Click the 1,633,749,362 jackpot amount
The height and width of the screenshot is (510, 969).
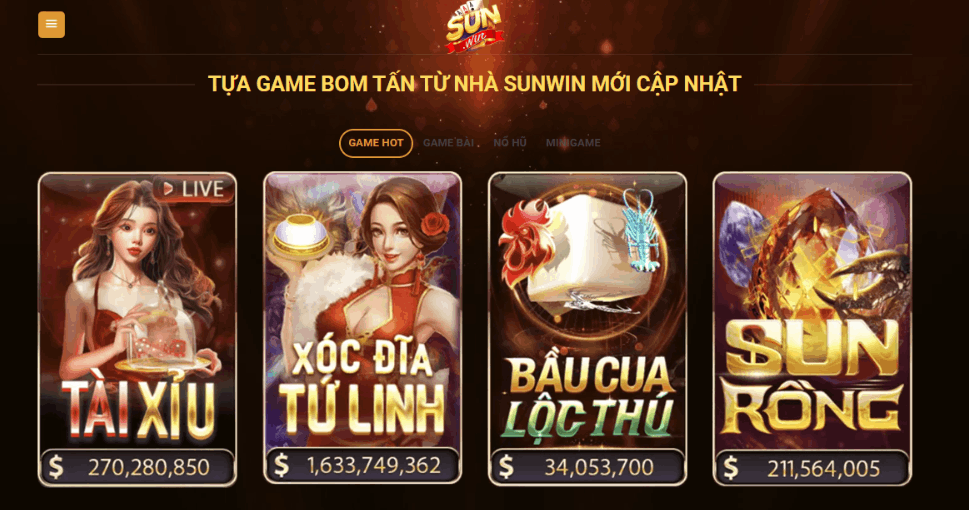(374, 465)
